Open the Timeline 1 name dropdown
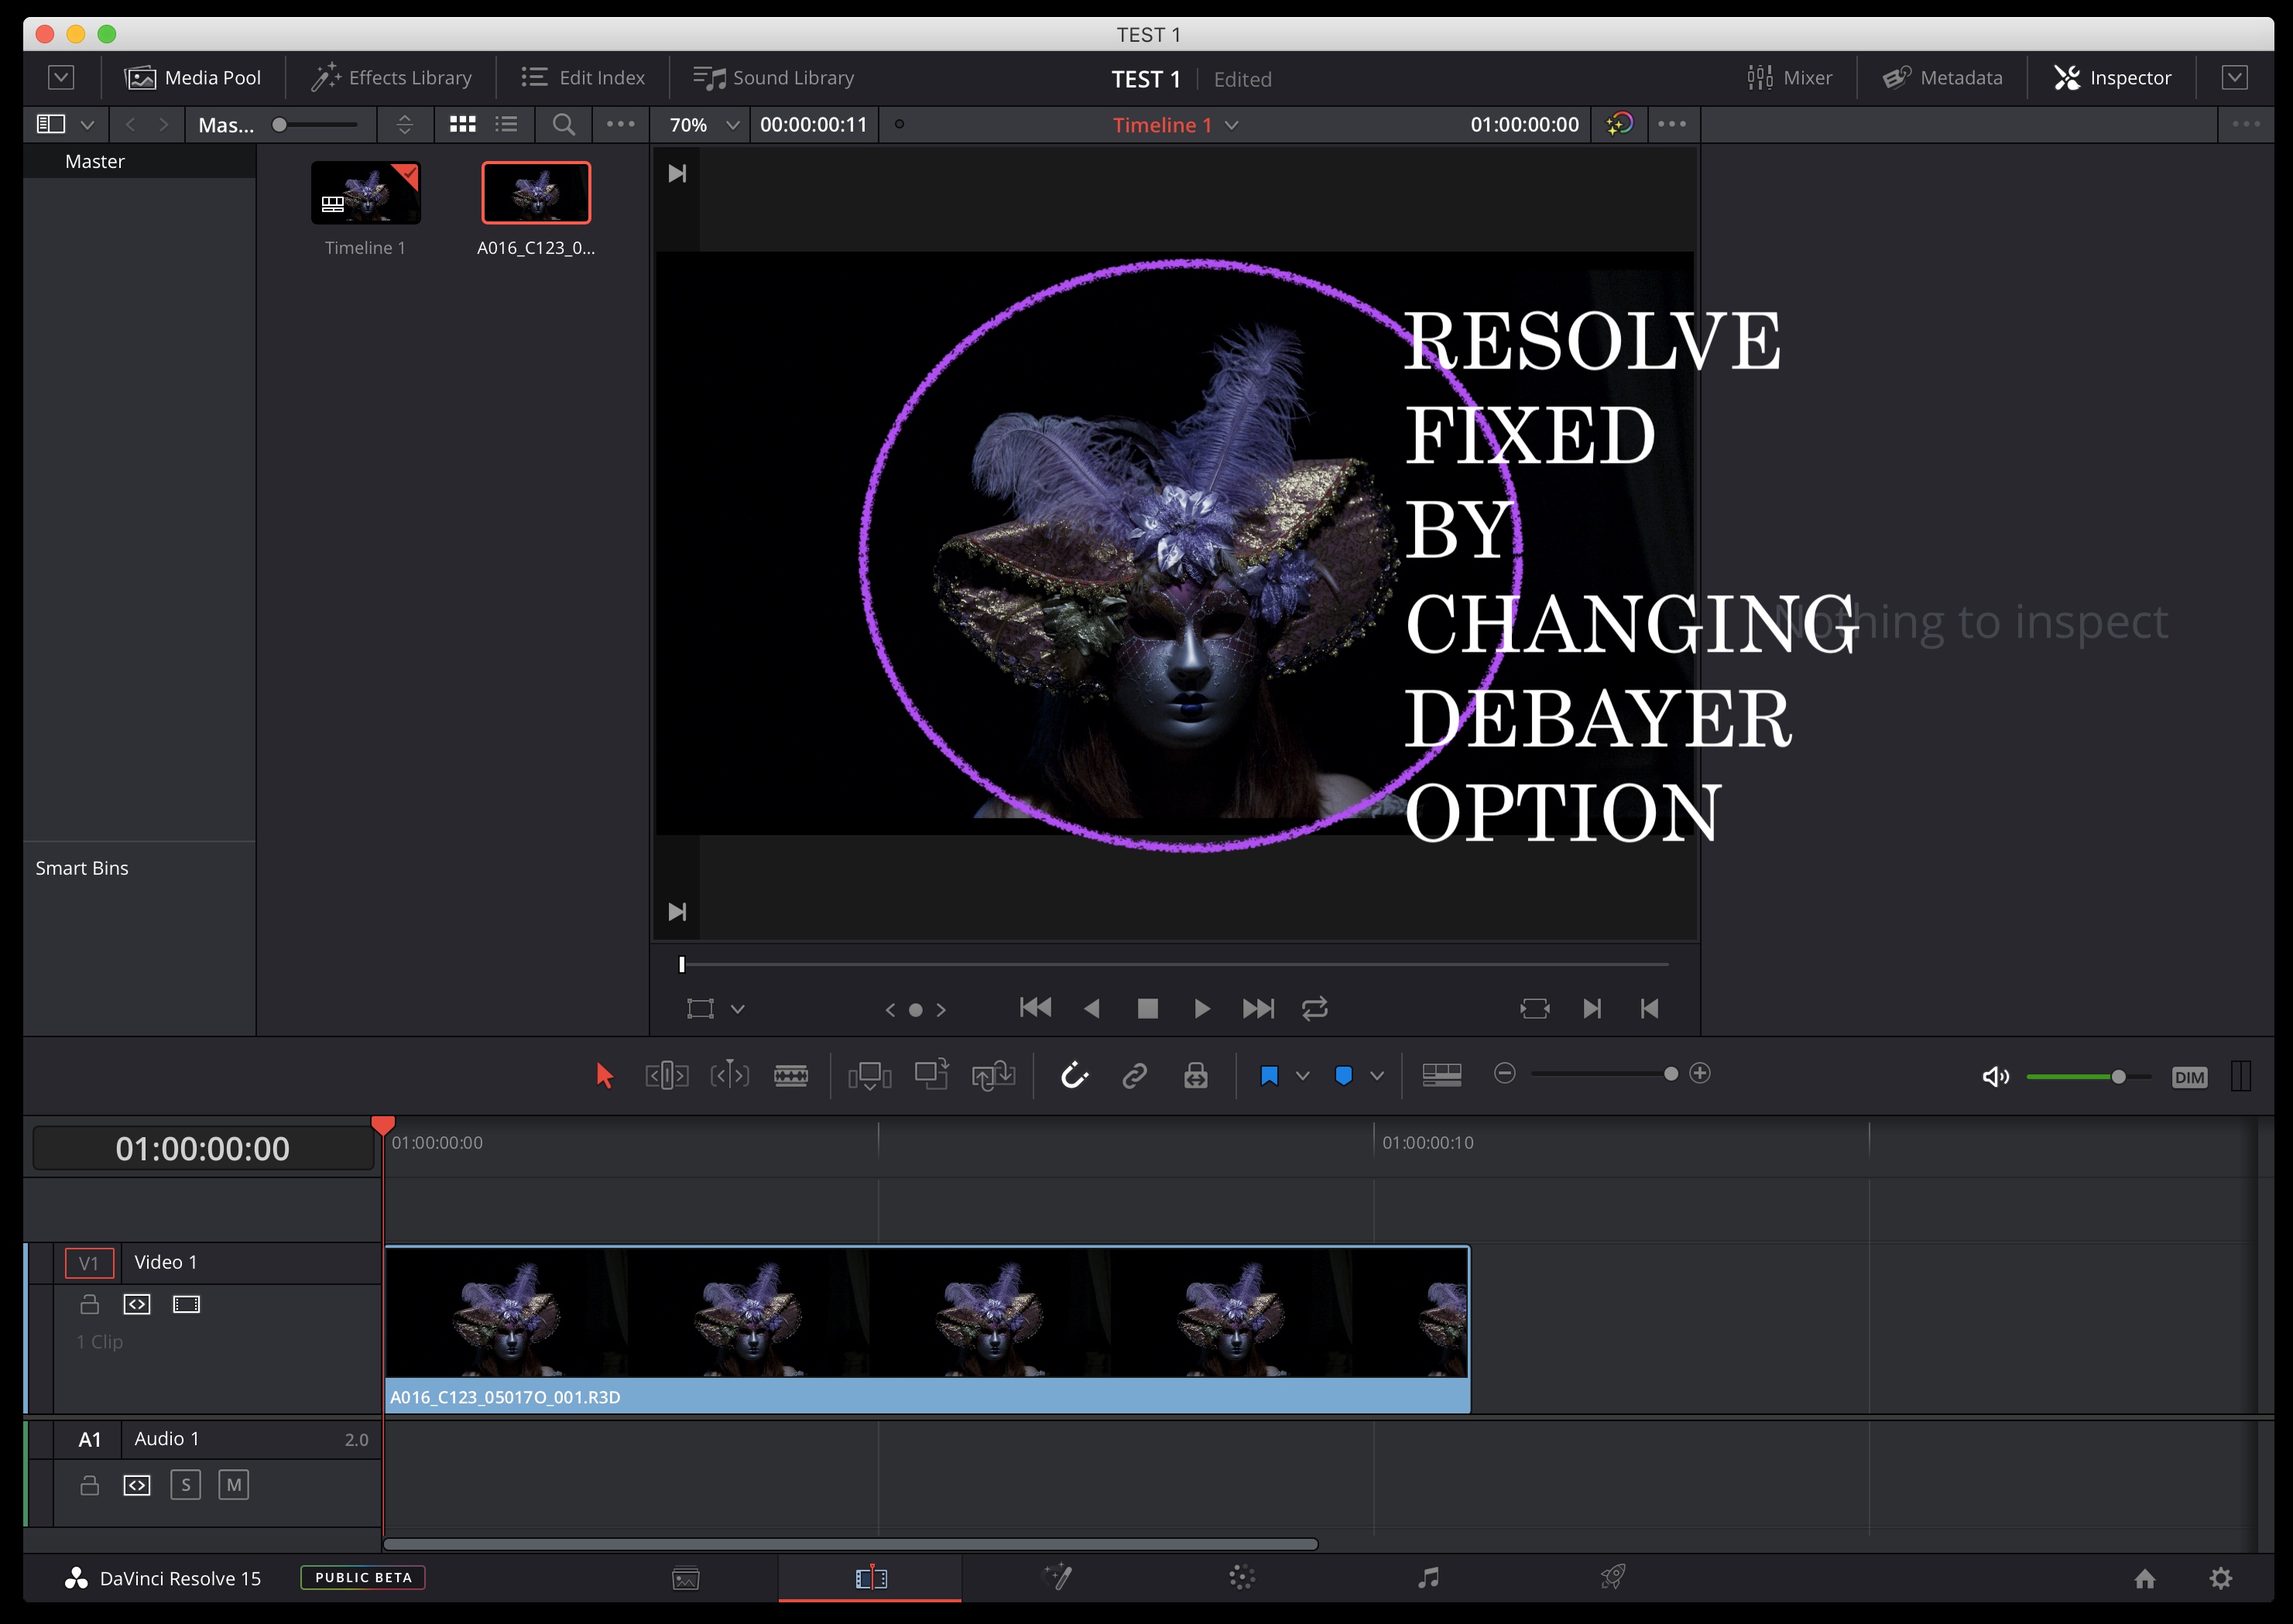Viewport: 2293px width, 1624px height. tap(1232, 125)
